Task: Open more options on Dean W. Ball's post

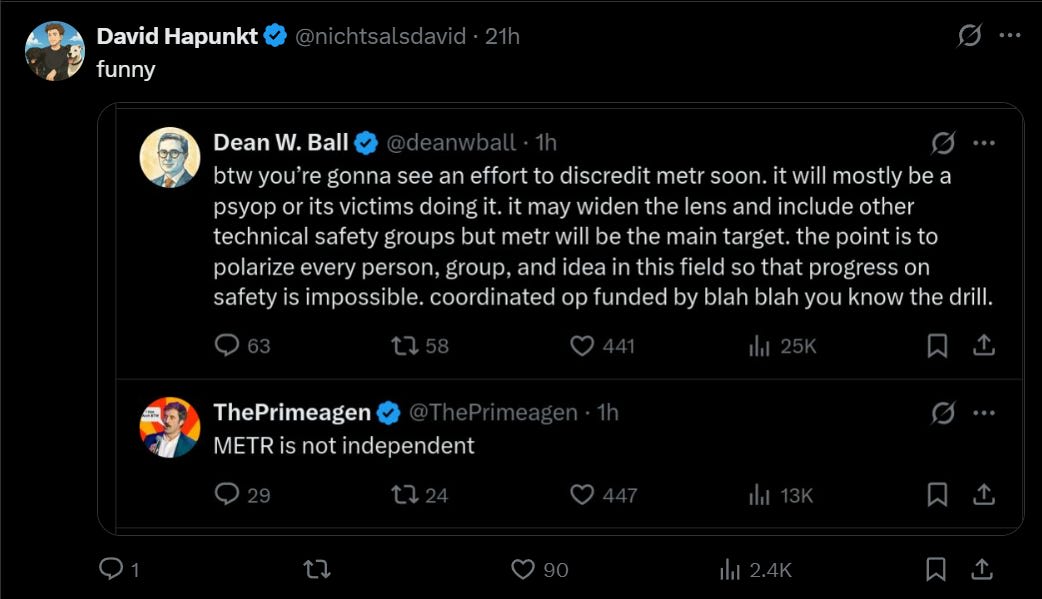Action: (984, 142)
